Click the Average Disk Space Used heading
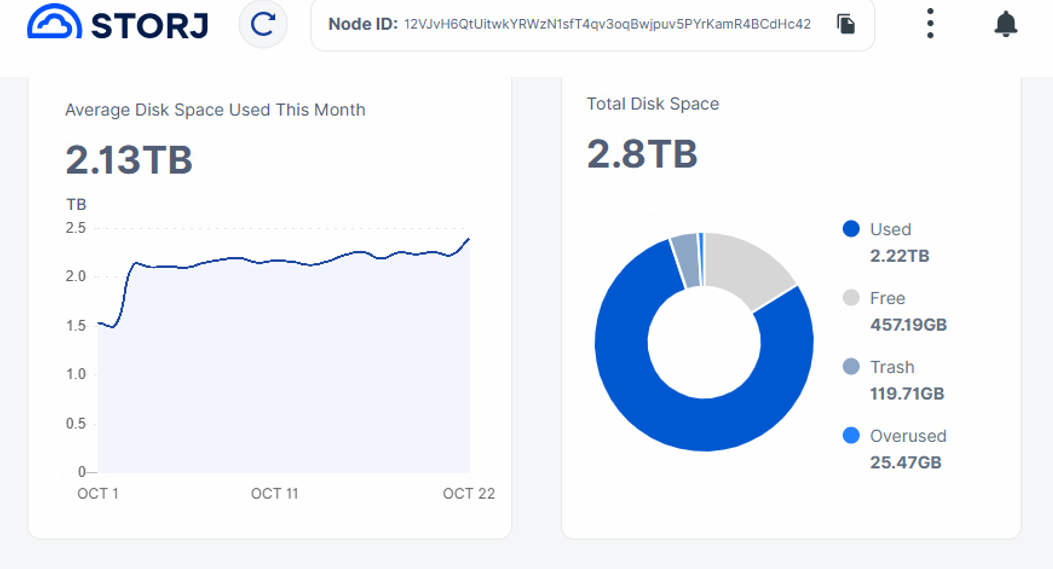 [215, 110]
